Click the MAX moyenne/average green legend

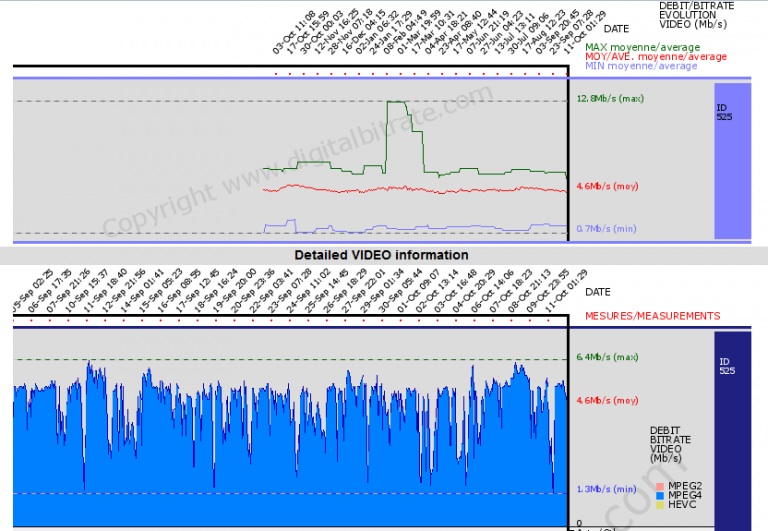click(655, 47)
